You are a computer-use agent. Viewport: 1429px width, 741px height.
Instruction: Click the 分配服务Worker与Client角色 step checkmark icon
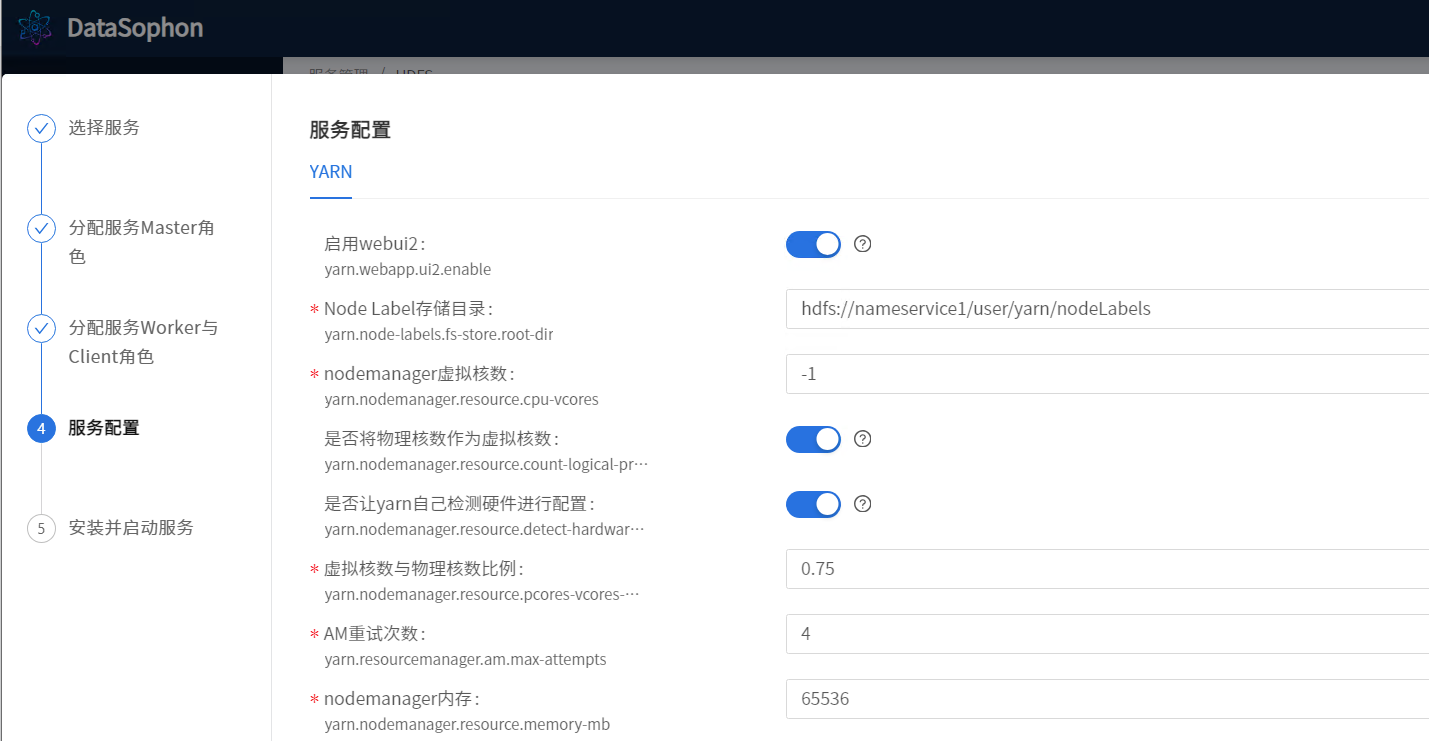tap(41, 329)
